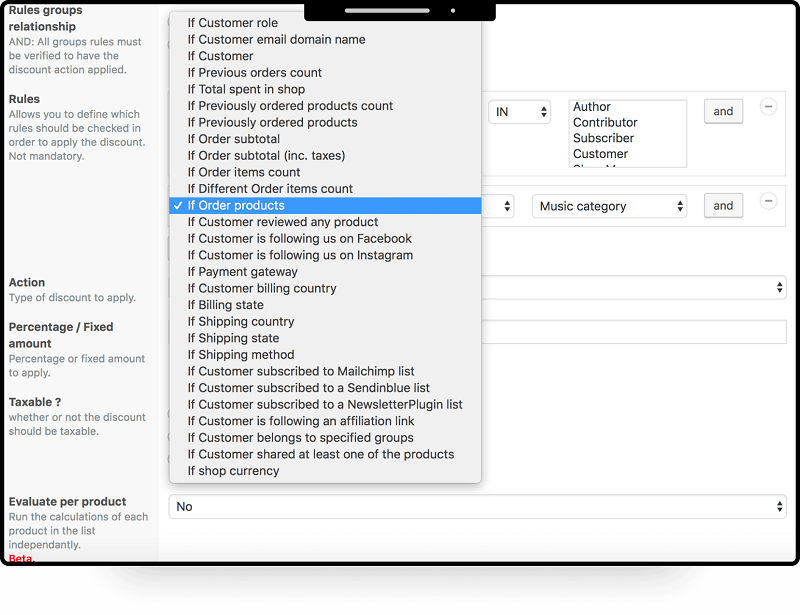This screenshot has width=800, height=615.
Task: Click the first and button
Action: [723, 111]
